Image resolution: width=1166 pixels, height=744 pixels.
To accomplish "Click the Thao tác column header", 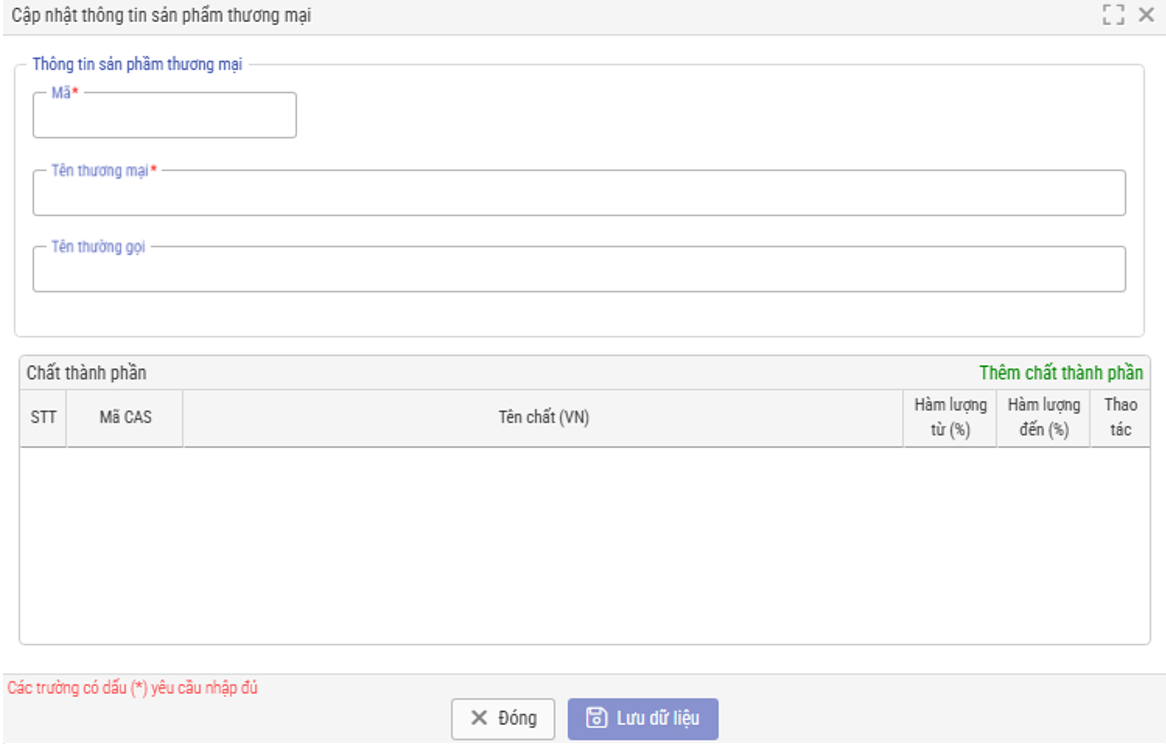I will coord(1120,418).
